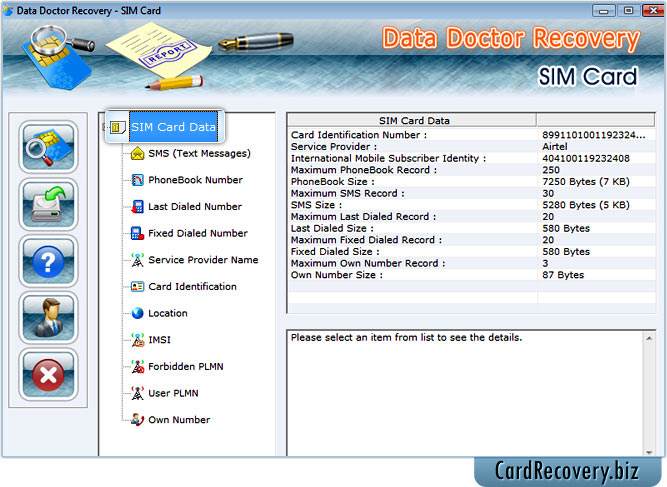Click the SIM card search sidebar button
This screenshot has height=487, width=667.
[x=48, y=147]
